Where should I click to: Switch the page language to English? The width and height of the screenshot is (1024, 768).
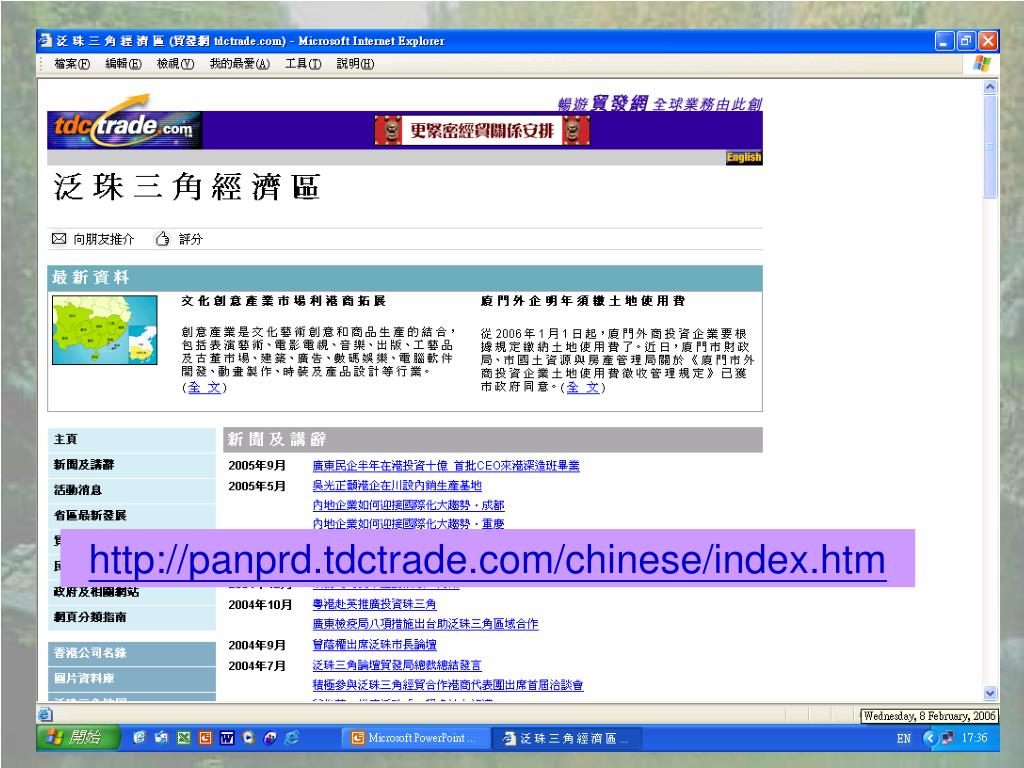[x=744, y=157]
